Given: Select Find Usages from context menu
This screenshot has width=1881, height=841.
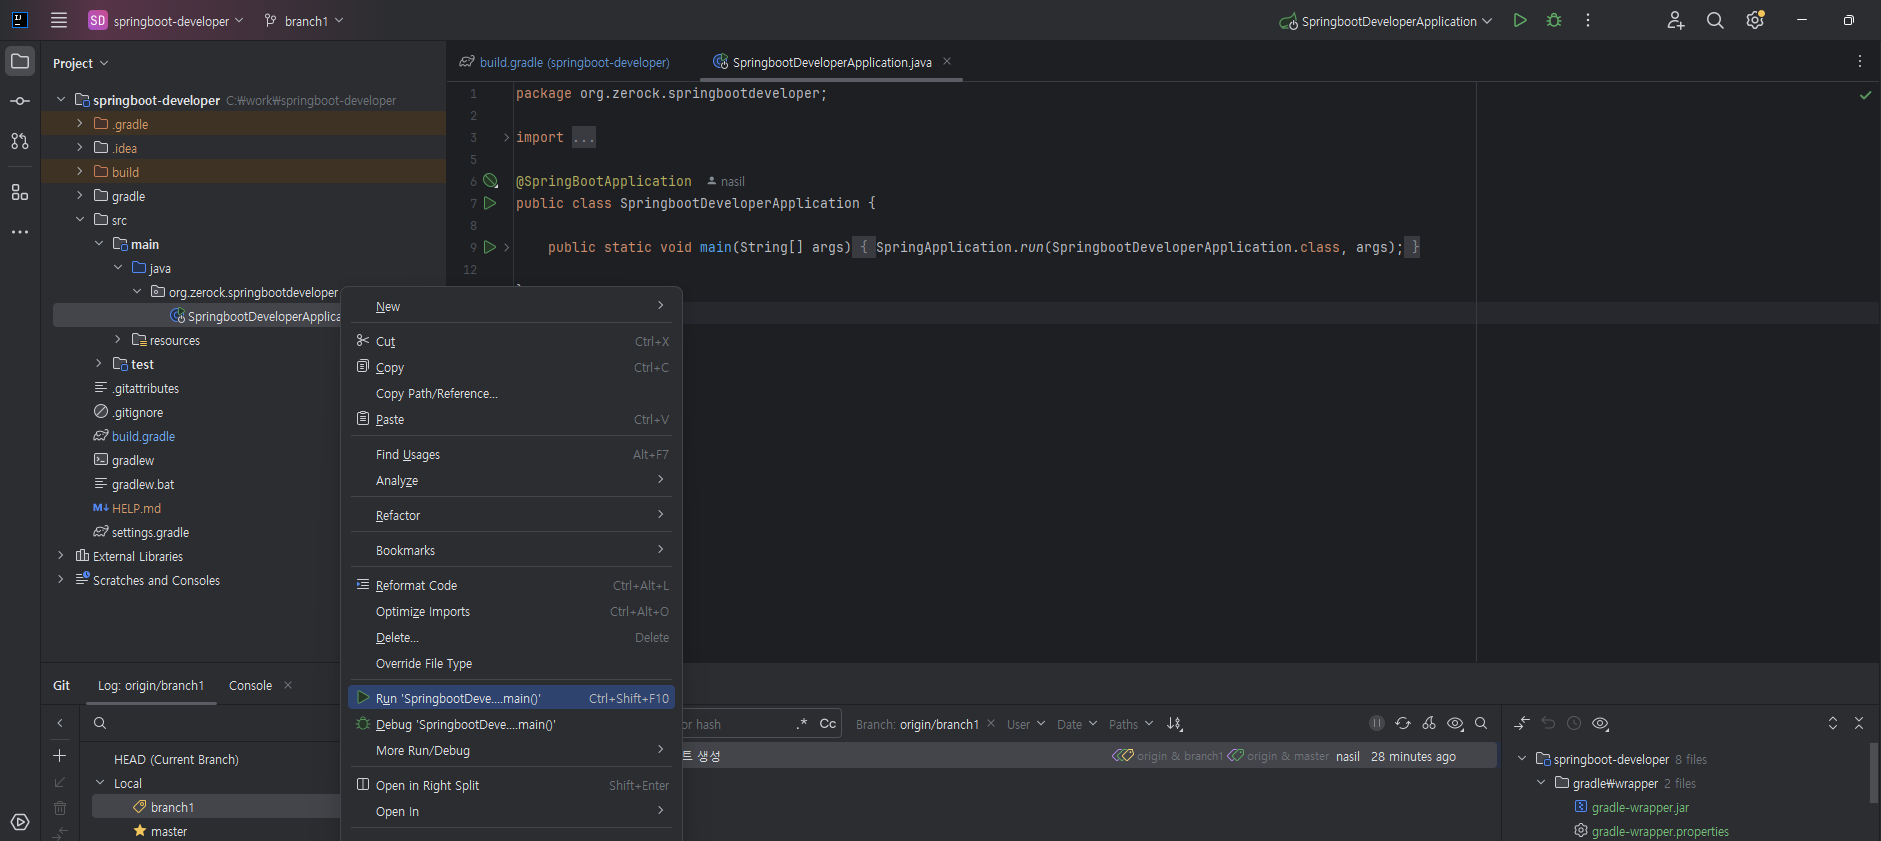Looking at the screenshot, I should click(x=511, y=454).
